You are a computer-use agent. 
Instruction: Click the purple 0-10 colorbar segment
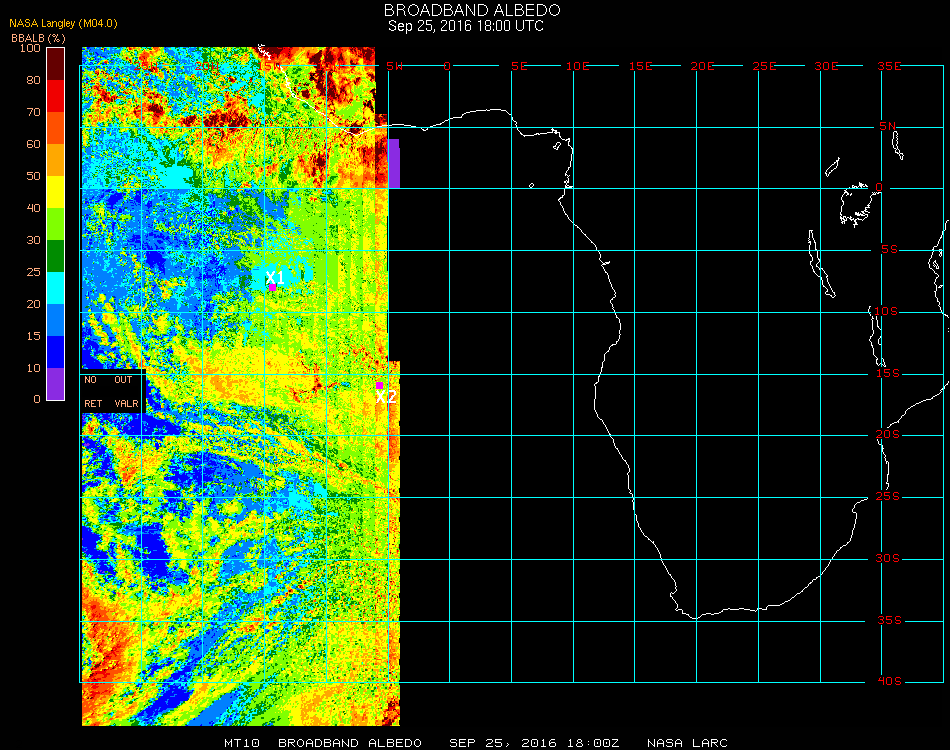(56, 384)
